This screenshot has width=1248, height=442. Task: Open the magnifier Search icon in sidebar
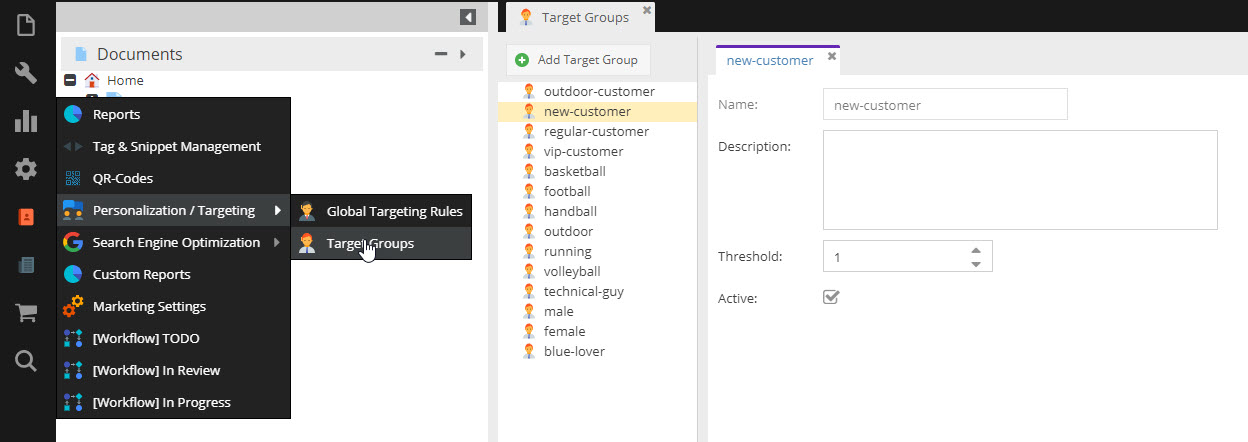[x=26, y=361]
